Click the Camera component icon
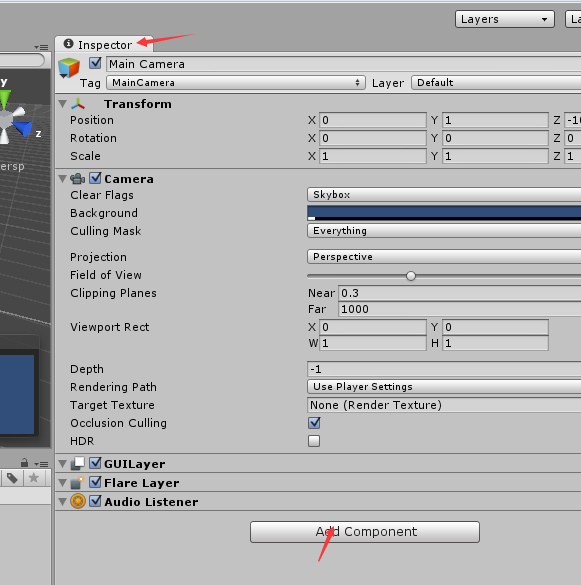The height and width of the screenshot is (585, 581). coord(78,179)
